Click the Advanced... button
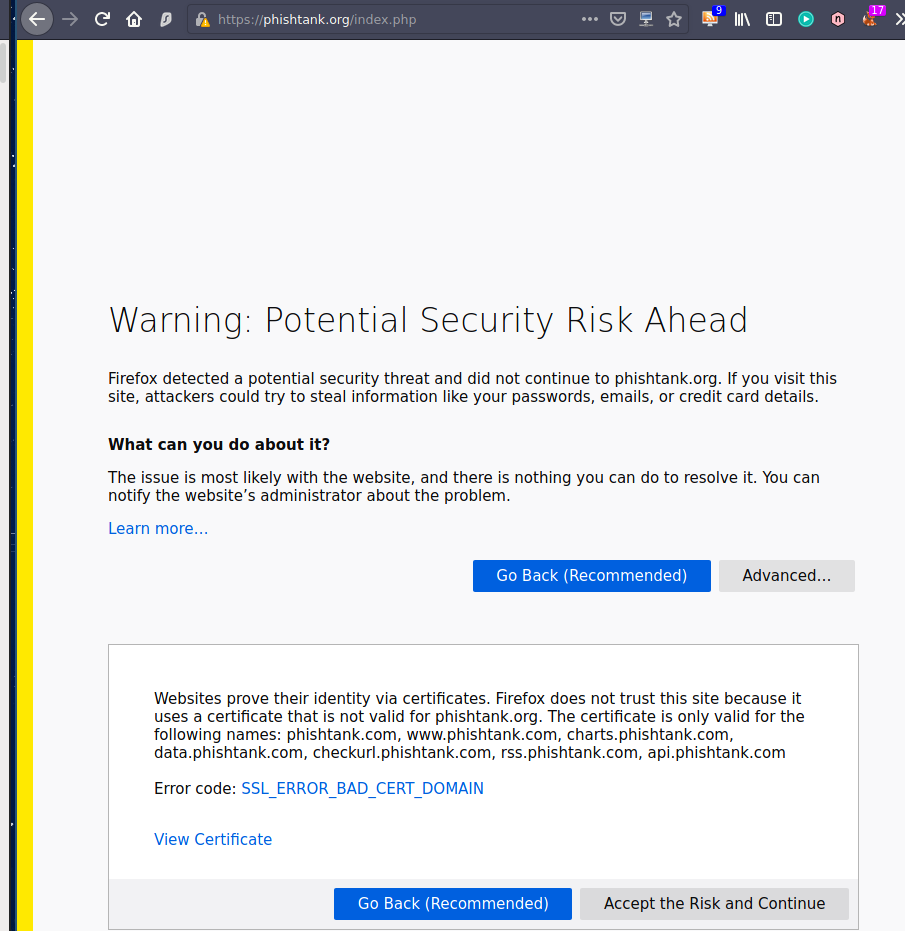The image size is (905, 931). [x=787, y=576]
